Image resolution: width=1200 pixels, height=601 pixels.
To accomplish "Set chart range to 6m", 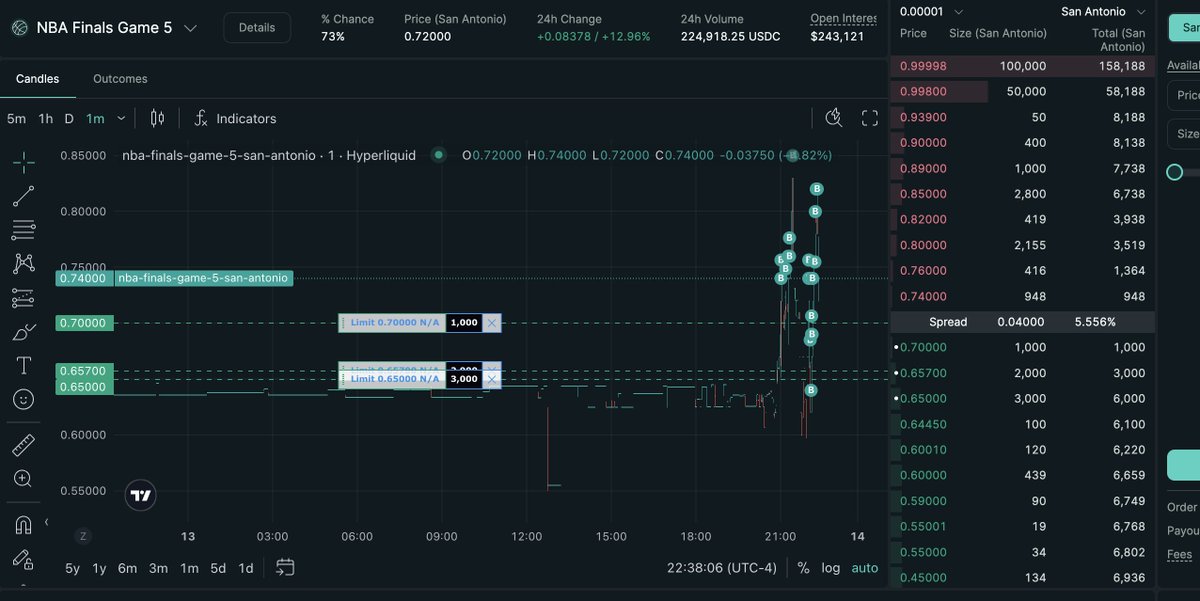I will coord(127,568).
